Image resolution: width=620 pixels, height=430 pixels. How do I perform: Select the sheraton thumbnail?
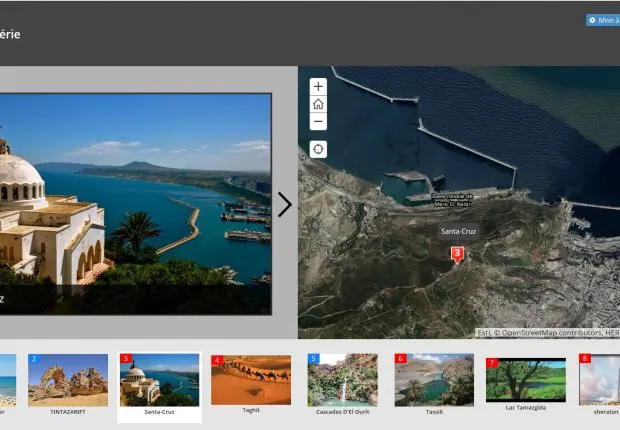pos(600,380)
